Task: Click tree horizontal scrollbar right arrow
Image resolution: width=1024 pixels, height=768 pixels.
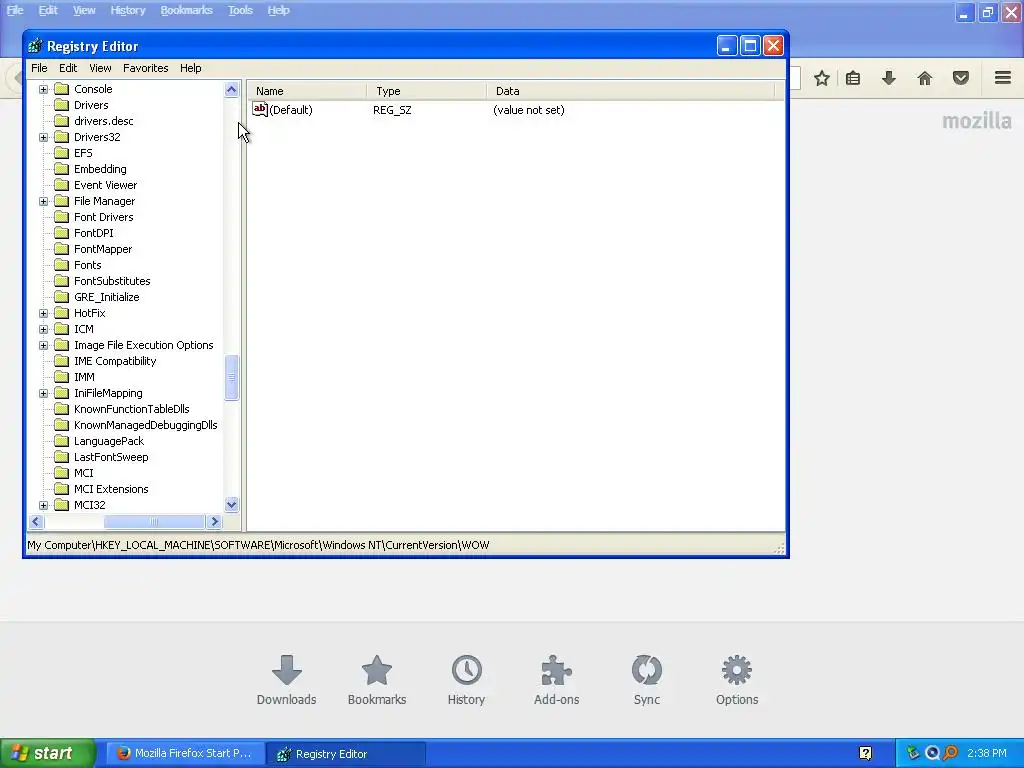Action: (214, 522)
